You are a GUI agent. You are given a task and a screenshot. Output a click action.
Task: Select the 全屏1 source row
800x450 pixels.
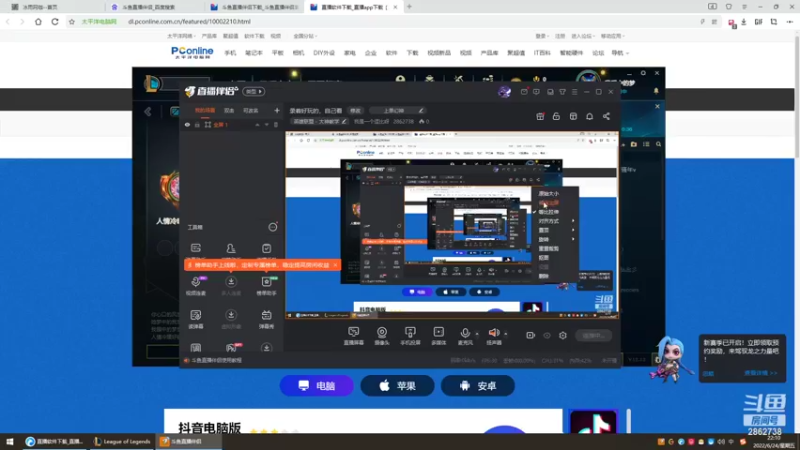point(231,124)
